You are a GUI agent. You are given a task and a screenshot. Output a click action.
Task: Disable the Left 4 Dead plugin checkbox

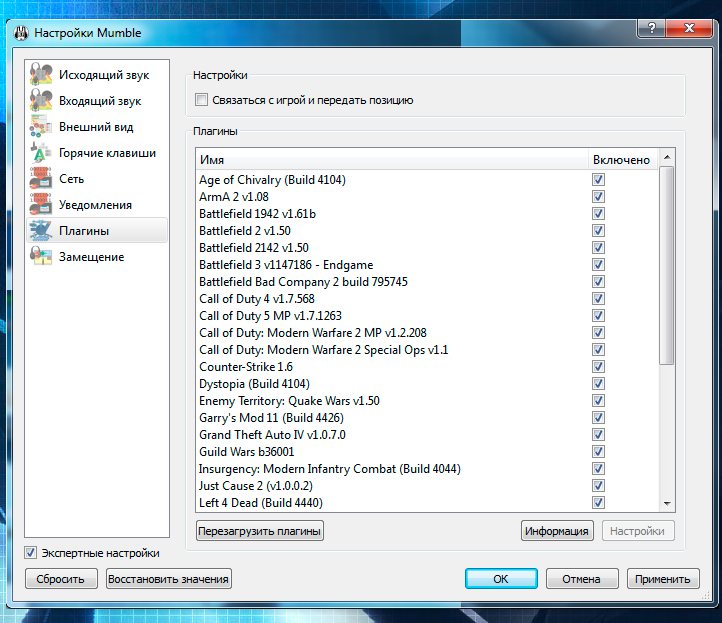pyautogui.click(x=598, y=502)
